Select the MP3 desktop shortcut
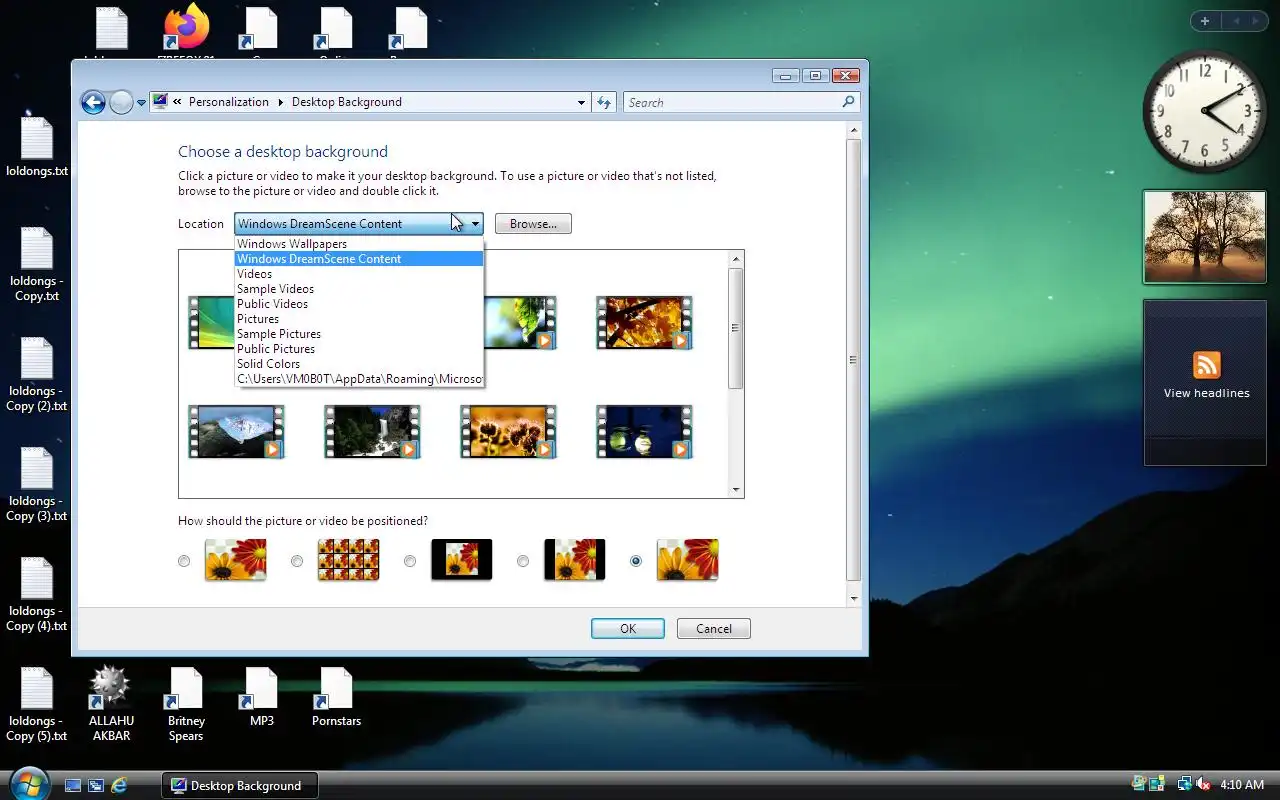 click(261, 696)
